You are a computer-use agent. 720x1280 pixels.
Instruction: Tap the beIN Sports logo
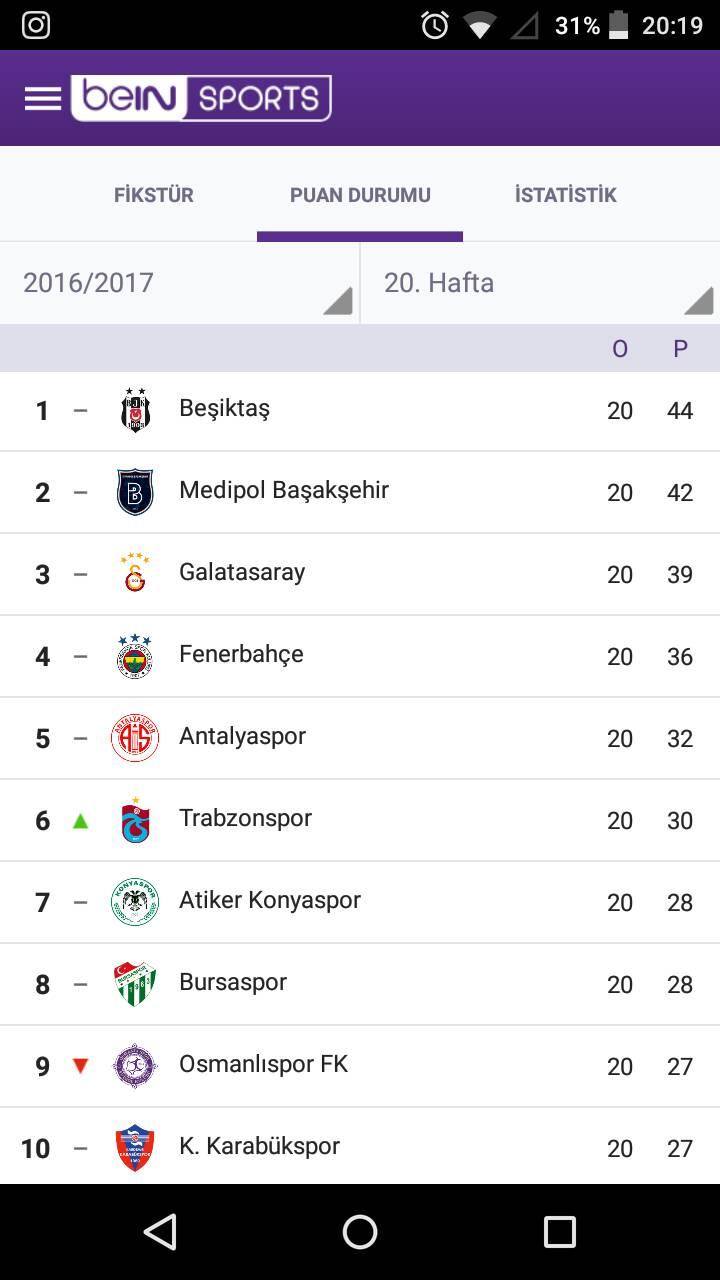click(201, 98)
